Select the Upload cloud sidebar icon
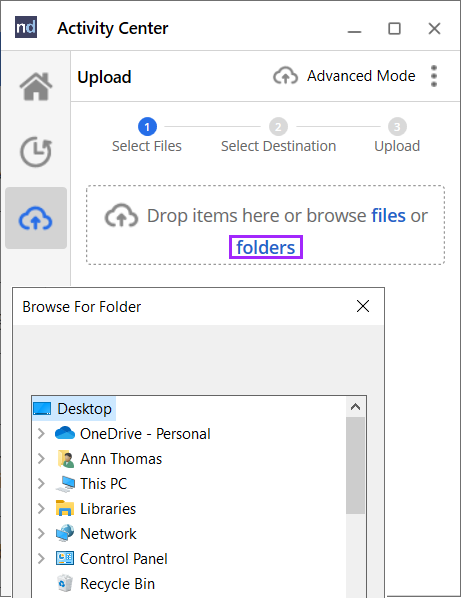Viewport: 462px width, 599px height. [x=36, y=218]
